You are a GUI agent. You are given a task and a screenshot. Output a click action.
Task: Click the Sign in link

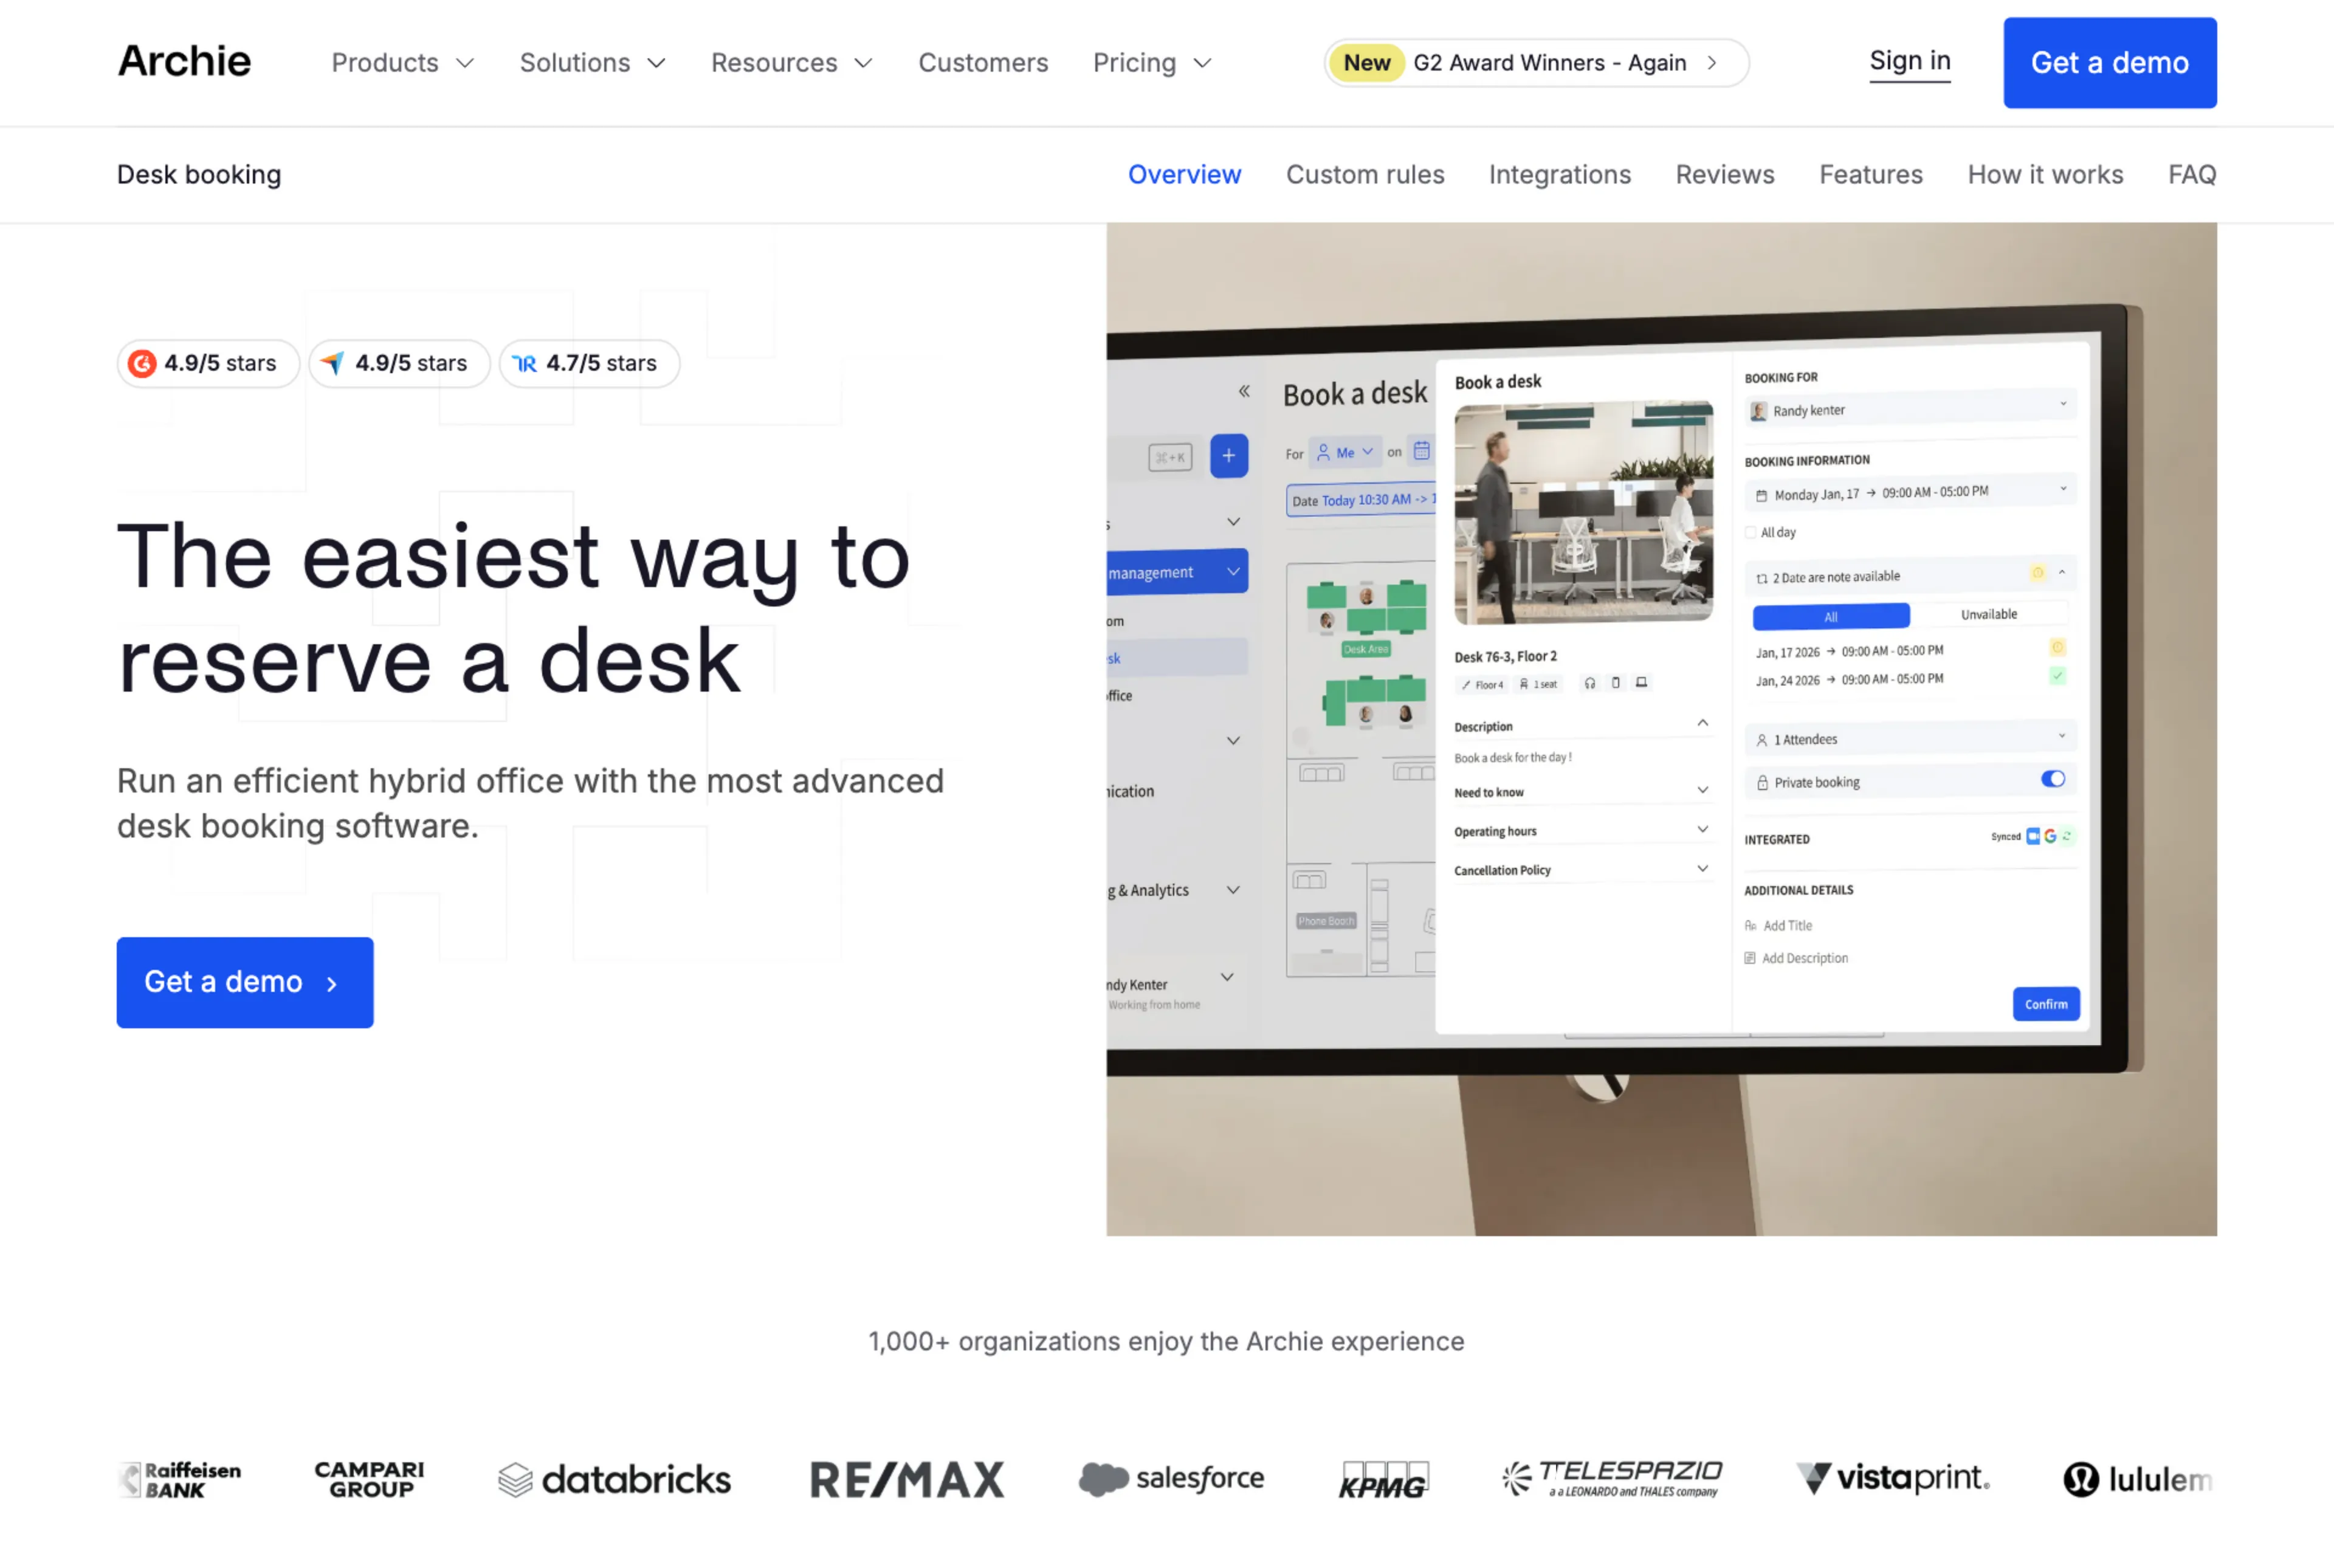(x=1909, y=62)
